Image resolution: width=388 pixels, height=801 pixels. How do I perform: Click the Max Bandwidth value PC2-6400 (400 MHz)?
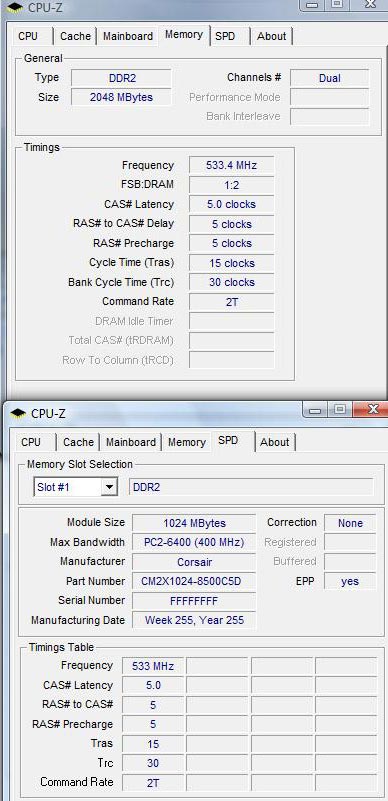[x=194, y=543]
